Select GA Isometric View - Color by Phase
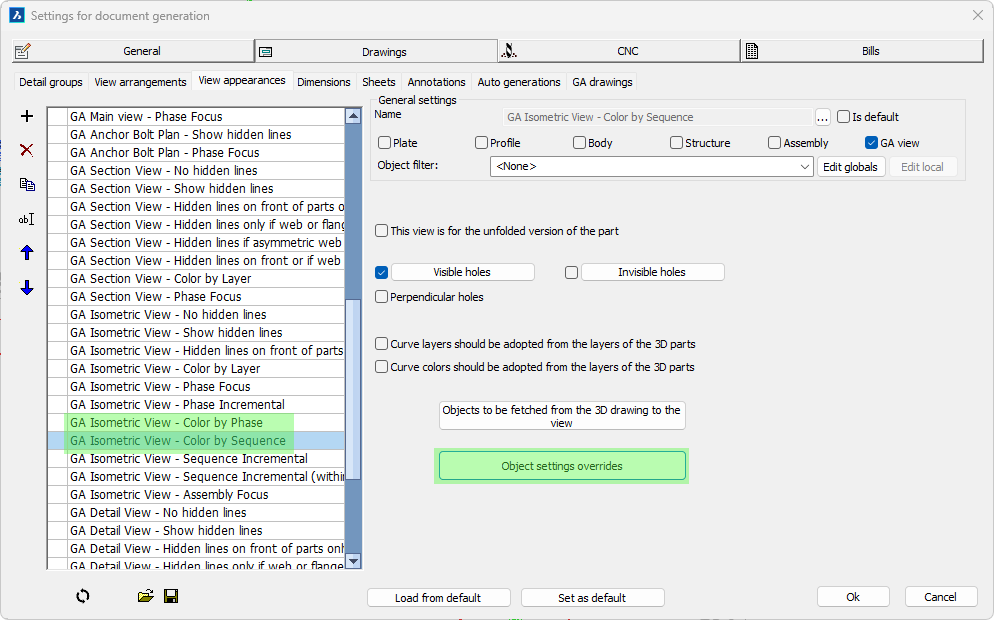The width and height of the screenshot is (994, 620). tap(166, 423)
